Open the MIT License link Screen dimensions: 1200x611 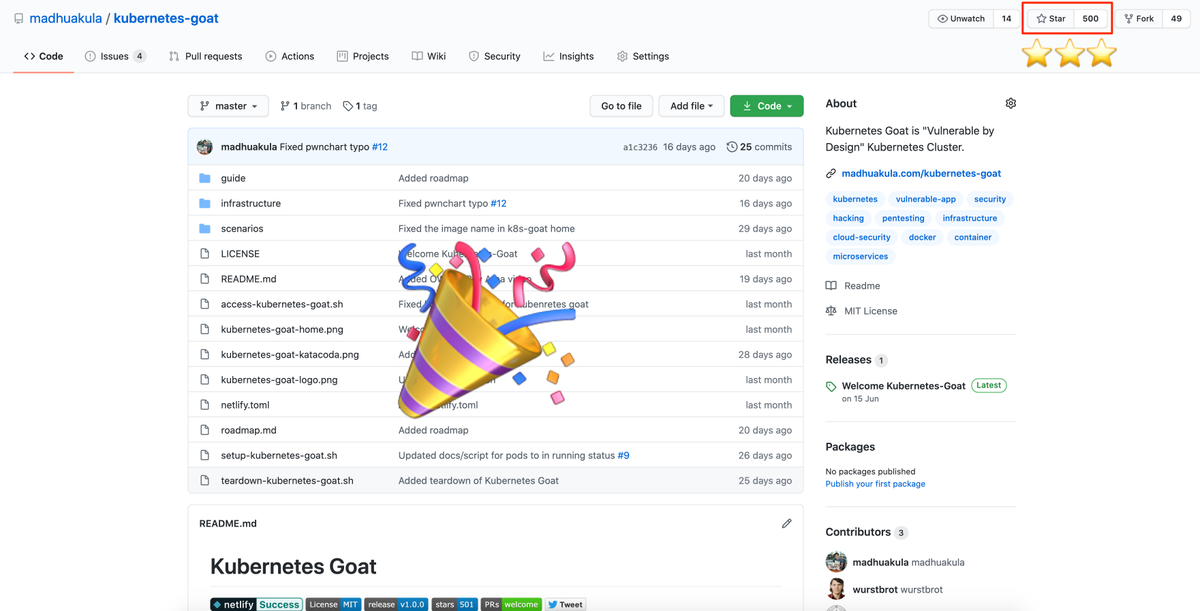click(861, 311)
